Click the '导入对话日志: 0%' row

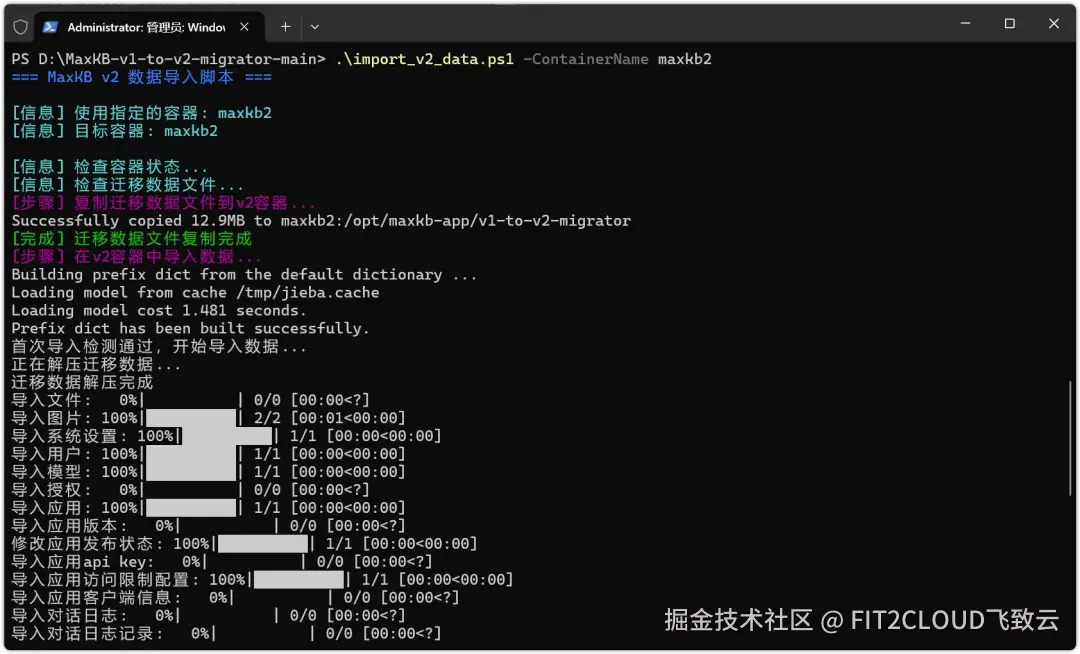click(x=209, y=614)
